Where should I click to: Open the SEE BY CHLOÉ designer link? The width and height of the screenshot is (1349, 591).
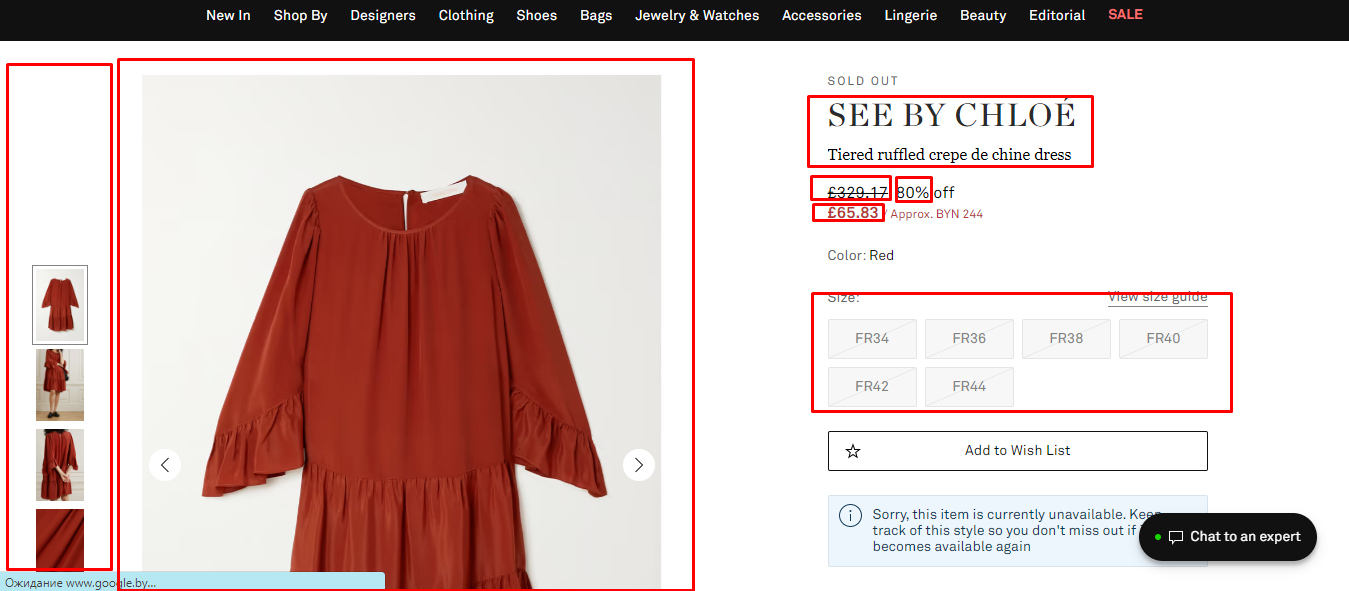(x=951, y=116)
